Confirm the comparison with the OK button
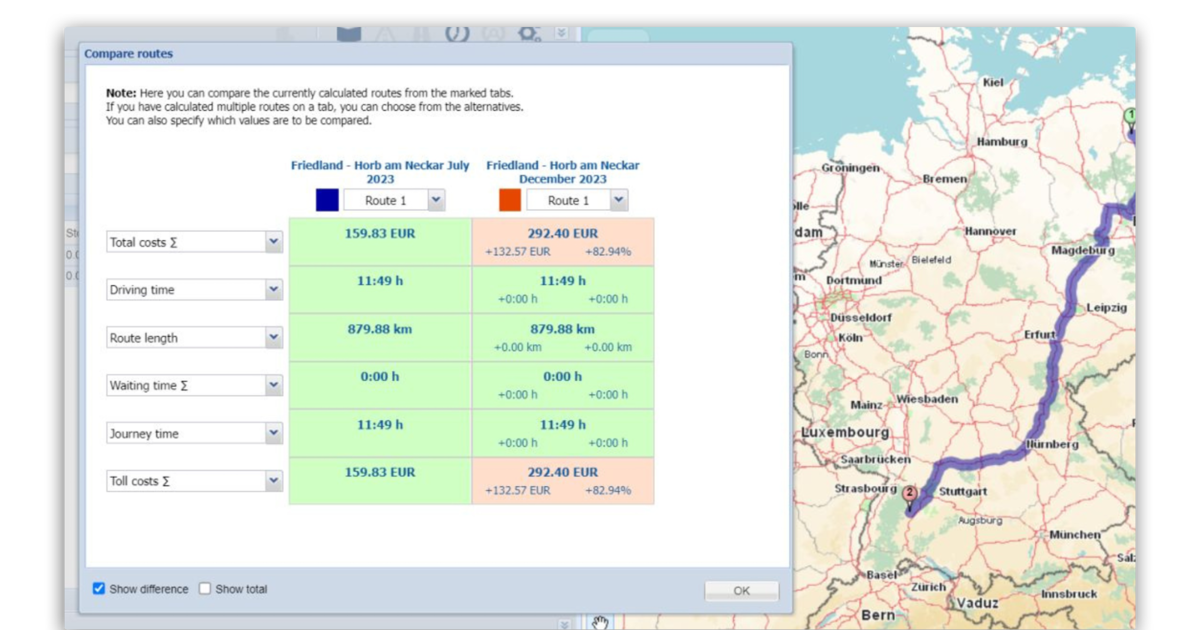Image resolution: width=1200 pixels, height=630 pixels. tap(741, 590)
